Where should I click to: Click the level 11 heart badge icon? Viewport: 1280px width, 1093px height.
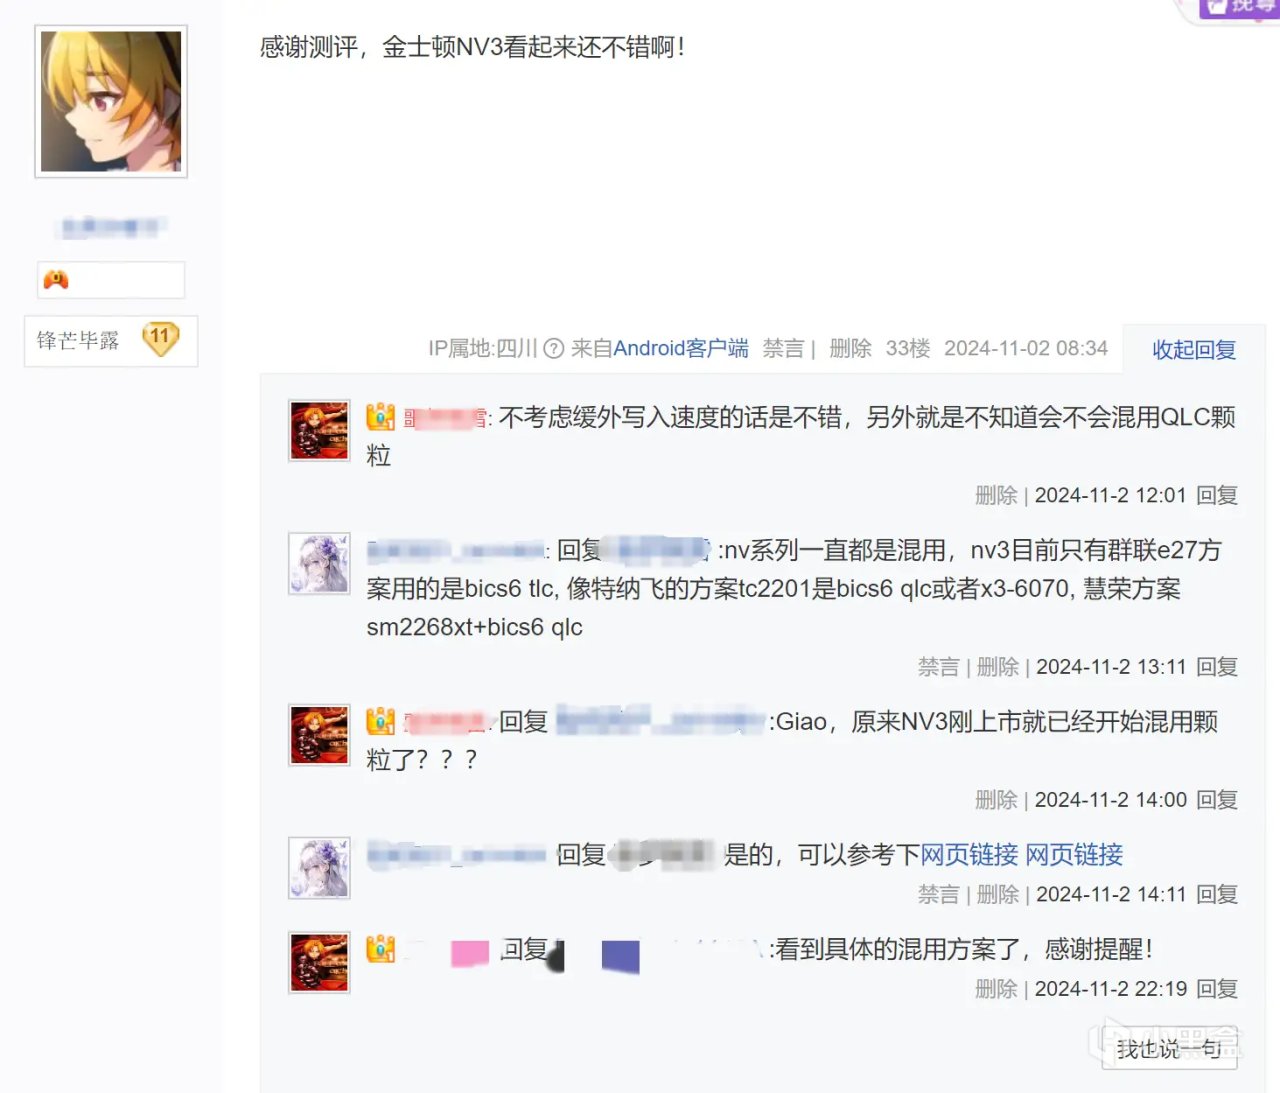coord(160,339)
